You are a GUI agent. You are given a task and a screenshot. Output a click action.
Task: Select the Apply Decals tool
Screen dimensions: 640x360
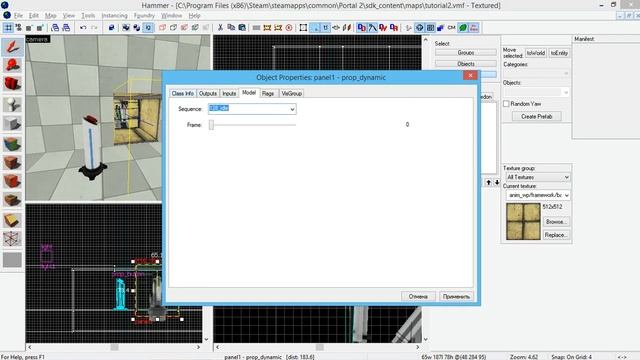click(12, 181)
